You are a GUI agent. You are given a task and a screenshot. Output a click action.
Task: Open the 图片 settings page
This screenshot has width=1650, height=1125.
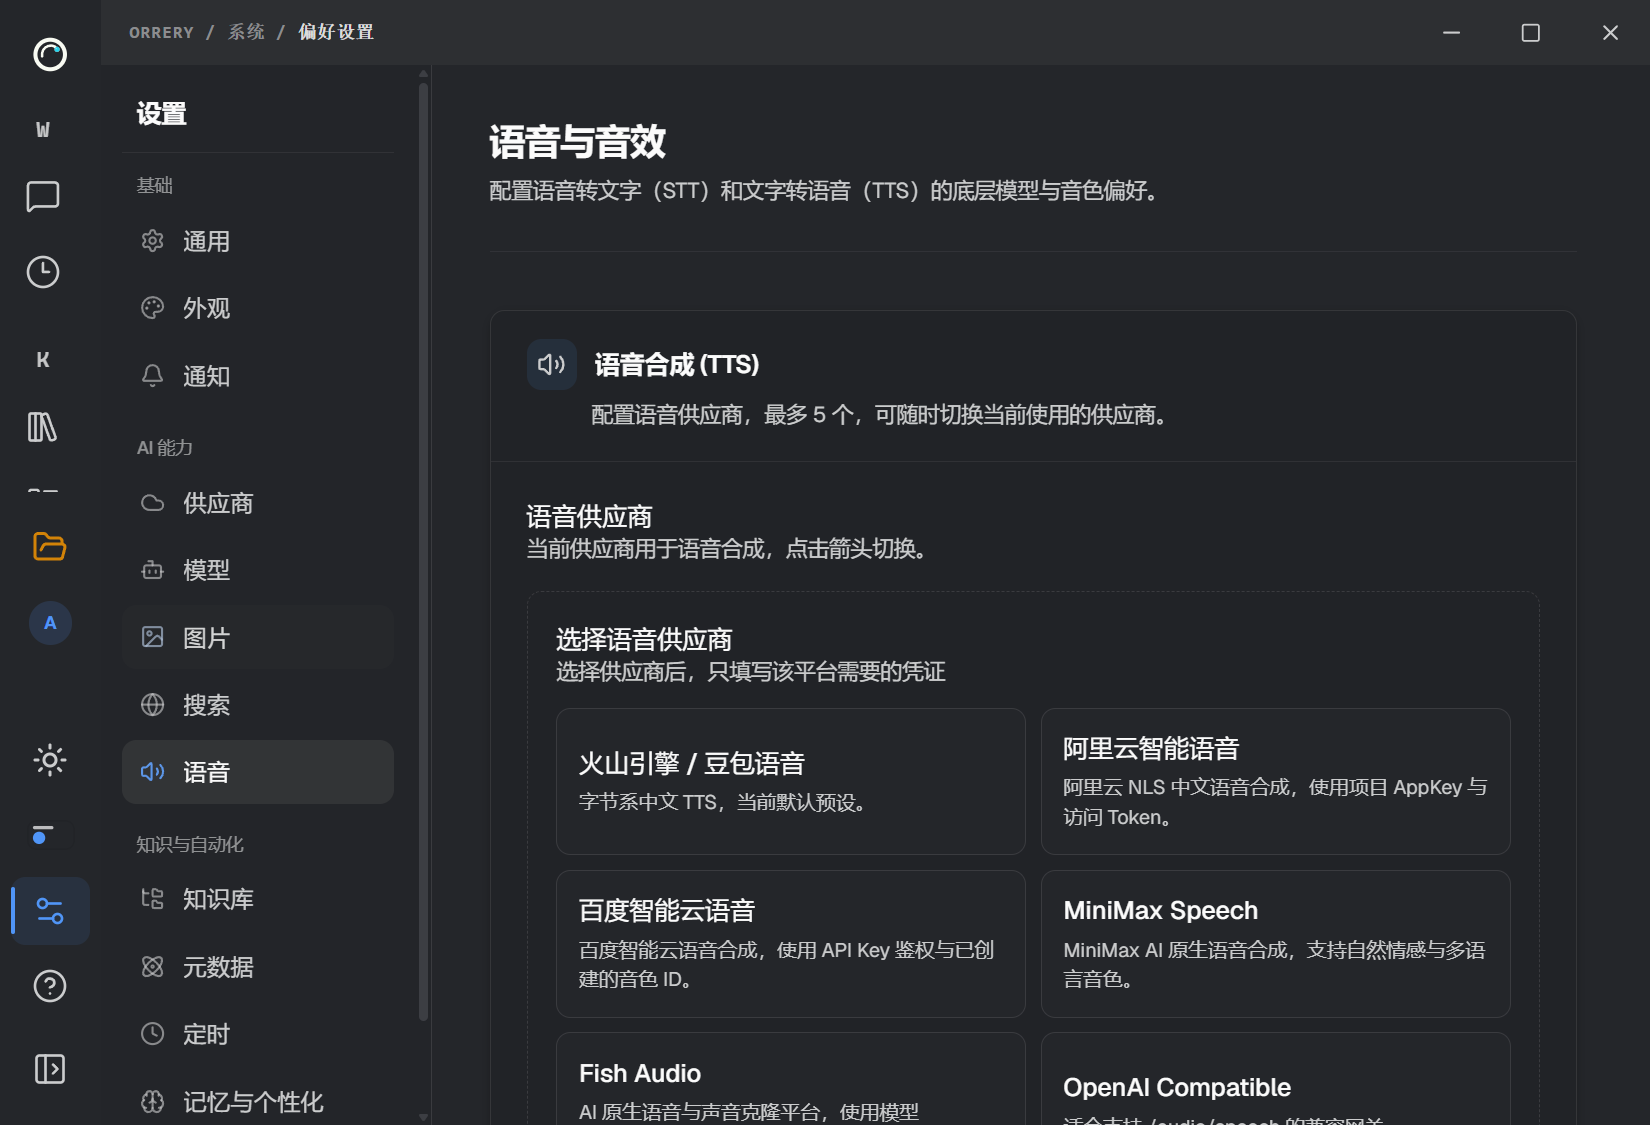point(258,637)
